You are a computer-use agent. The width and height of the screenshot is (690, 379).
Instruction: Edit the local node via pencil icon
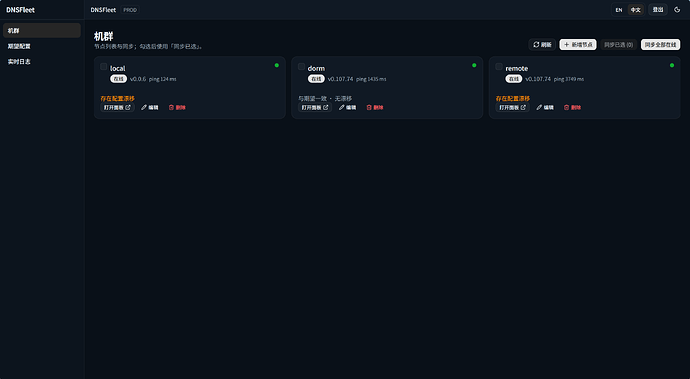pyautogui.click(x=150, y=107)
